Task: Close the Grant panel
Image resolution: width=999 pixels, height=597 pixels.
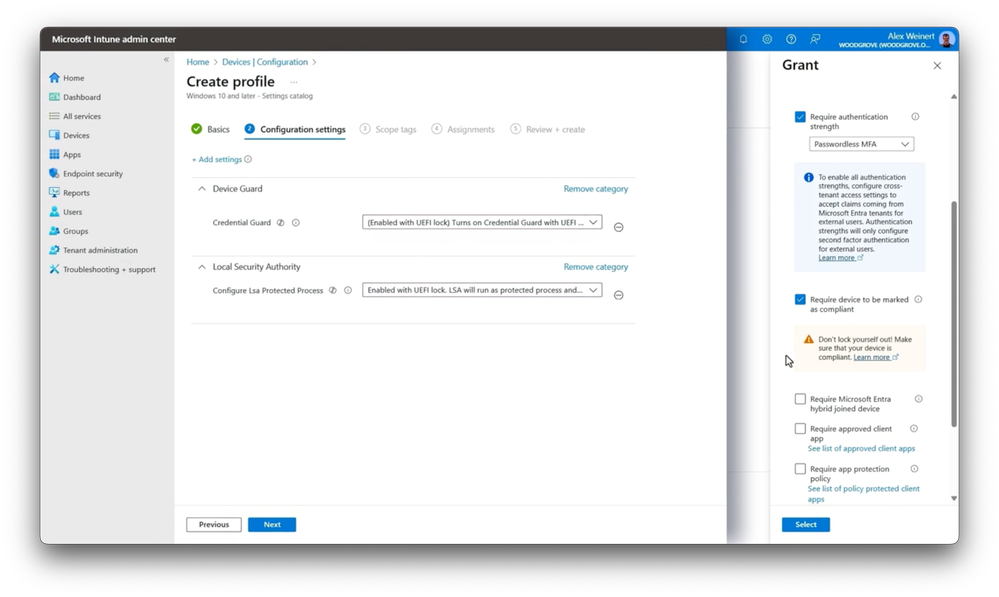Action: point(937,66)
